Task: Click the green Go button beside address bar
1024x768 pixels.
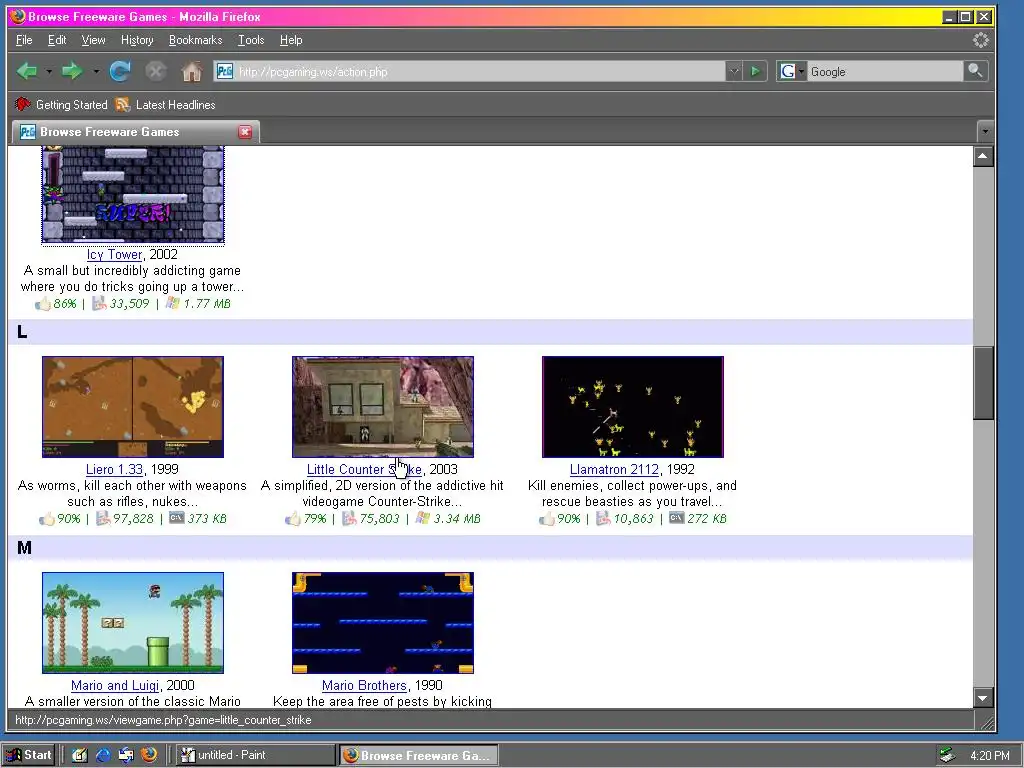Action: click(x=756, y=71)
